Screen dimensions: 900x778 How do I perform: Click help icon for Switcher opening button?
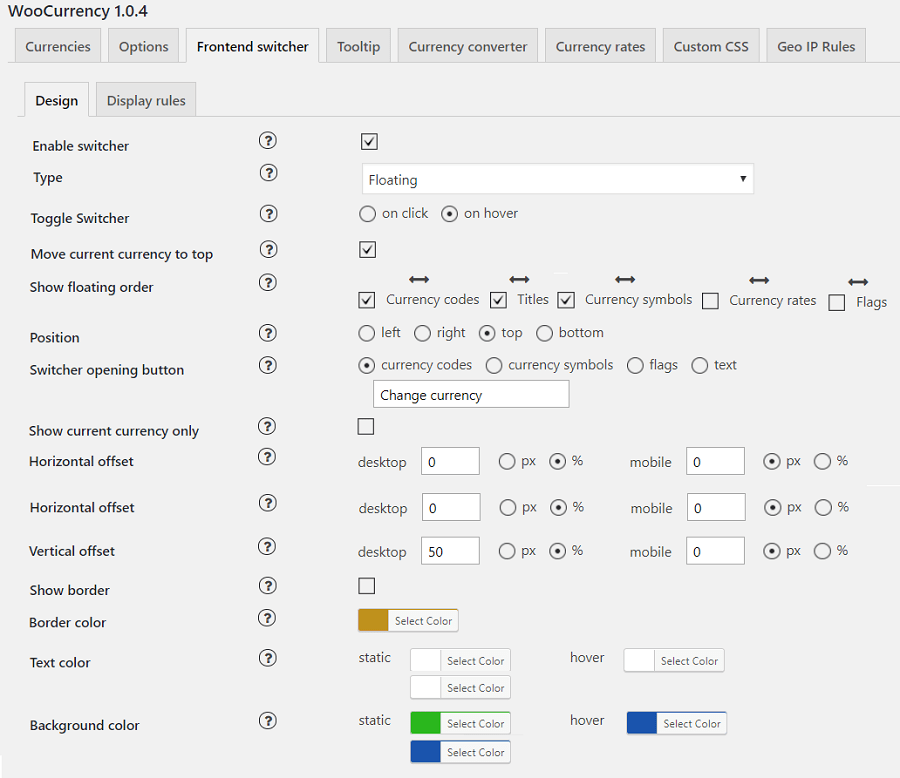tap(267, 365)
